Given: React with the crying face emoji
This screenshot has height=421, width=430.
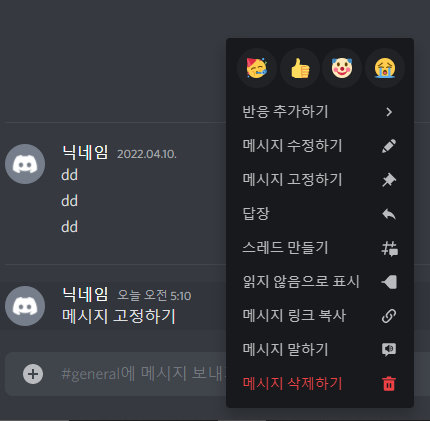Looking at the screenshot, I should click(x=385, y=68).
